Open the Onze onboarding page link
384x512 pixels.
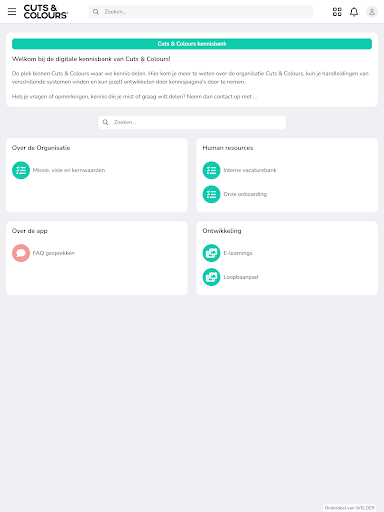(245, 194)
